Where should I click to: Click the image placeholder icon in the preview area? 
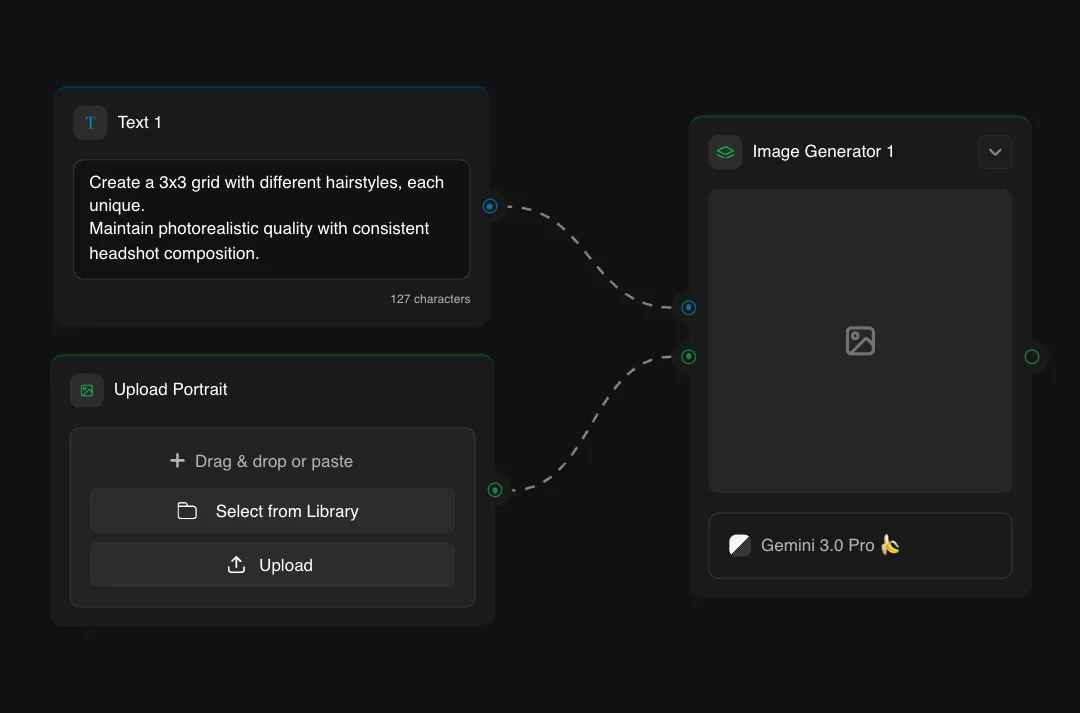[860, 340]
